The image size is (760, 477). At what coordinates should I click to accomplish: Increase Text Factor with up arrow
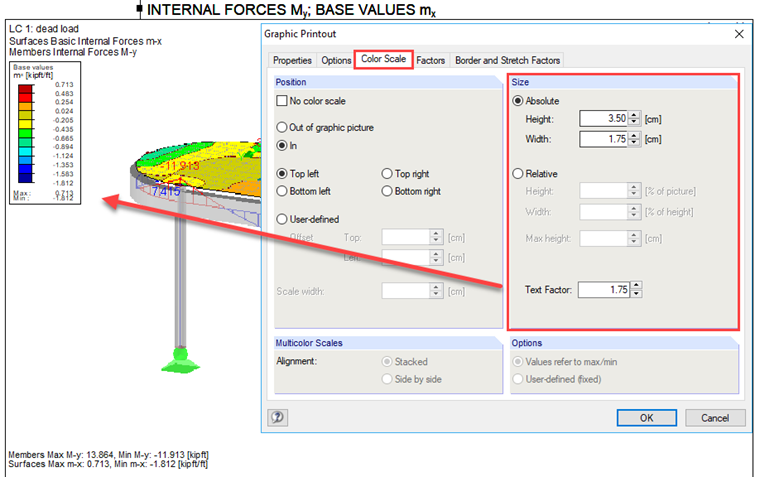point(636,286)
